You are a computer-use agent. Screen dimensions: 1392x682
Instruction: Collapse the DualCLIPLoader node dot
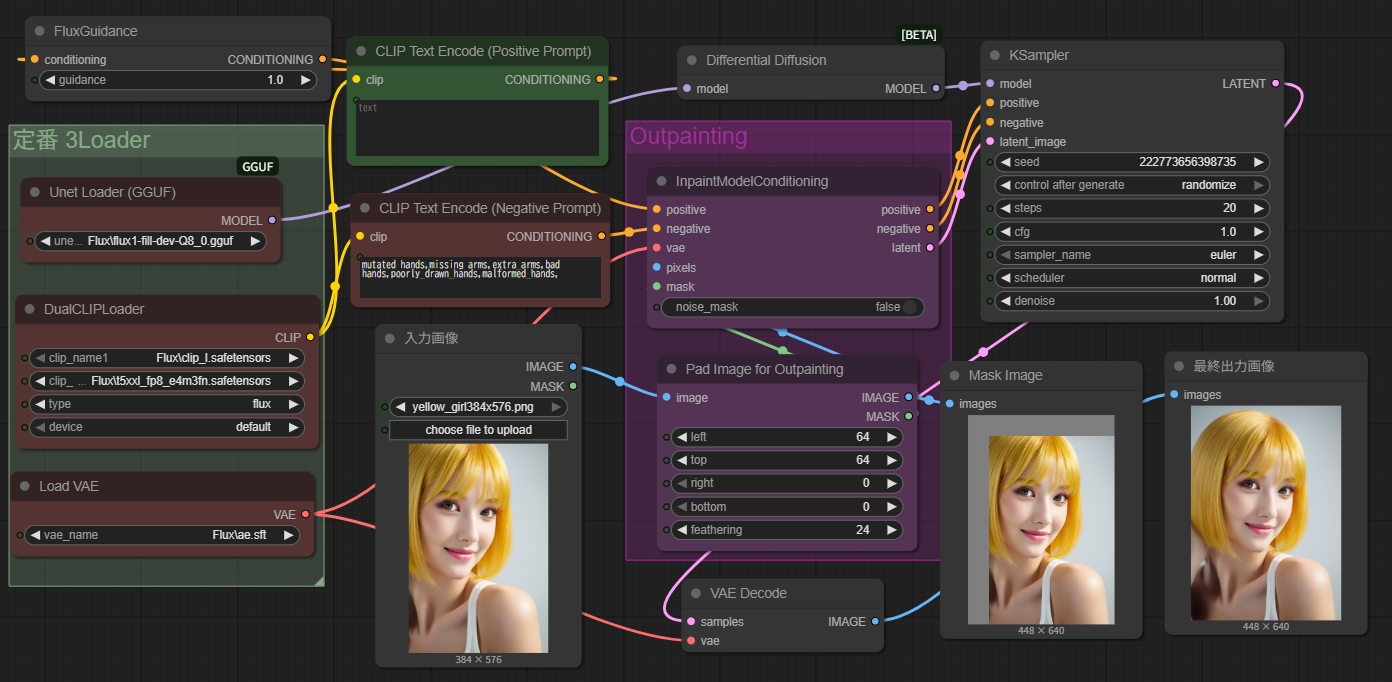point(29,309)
